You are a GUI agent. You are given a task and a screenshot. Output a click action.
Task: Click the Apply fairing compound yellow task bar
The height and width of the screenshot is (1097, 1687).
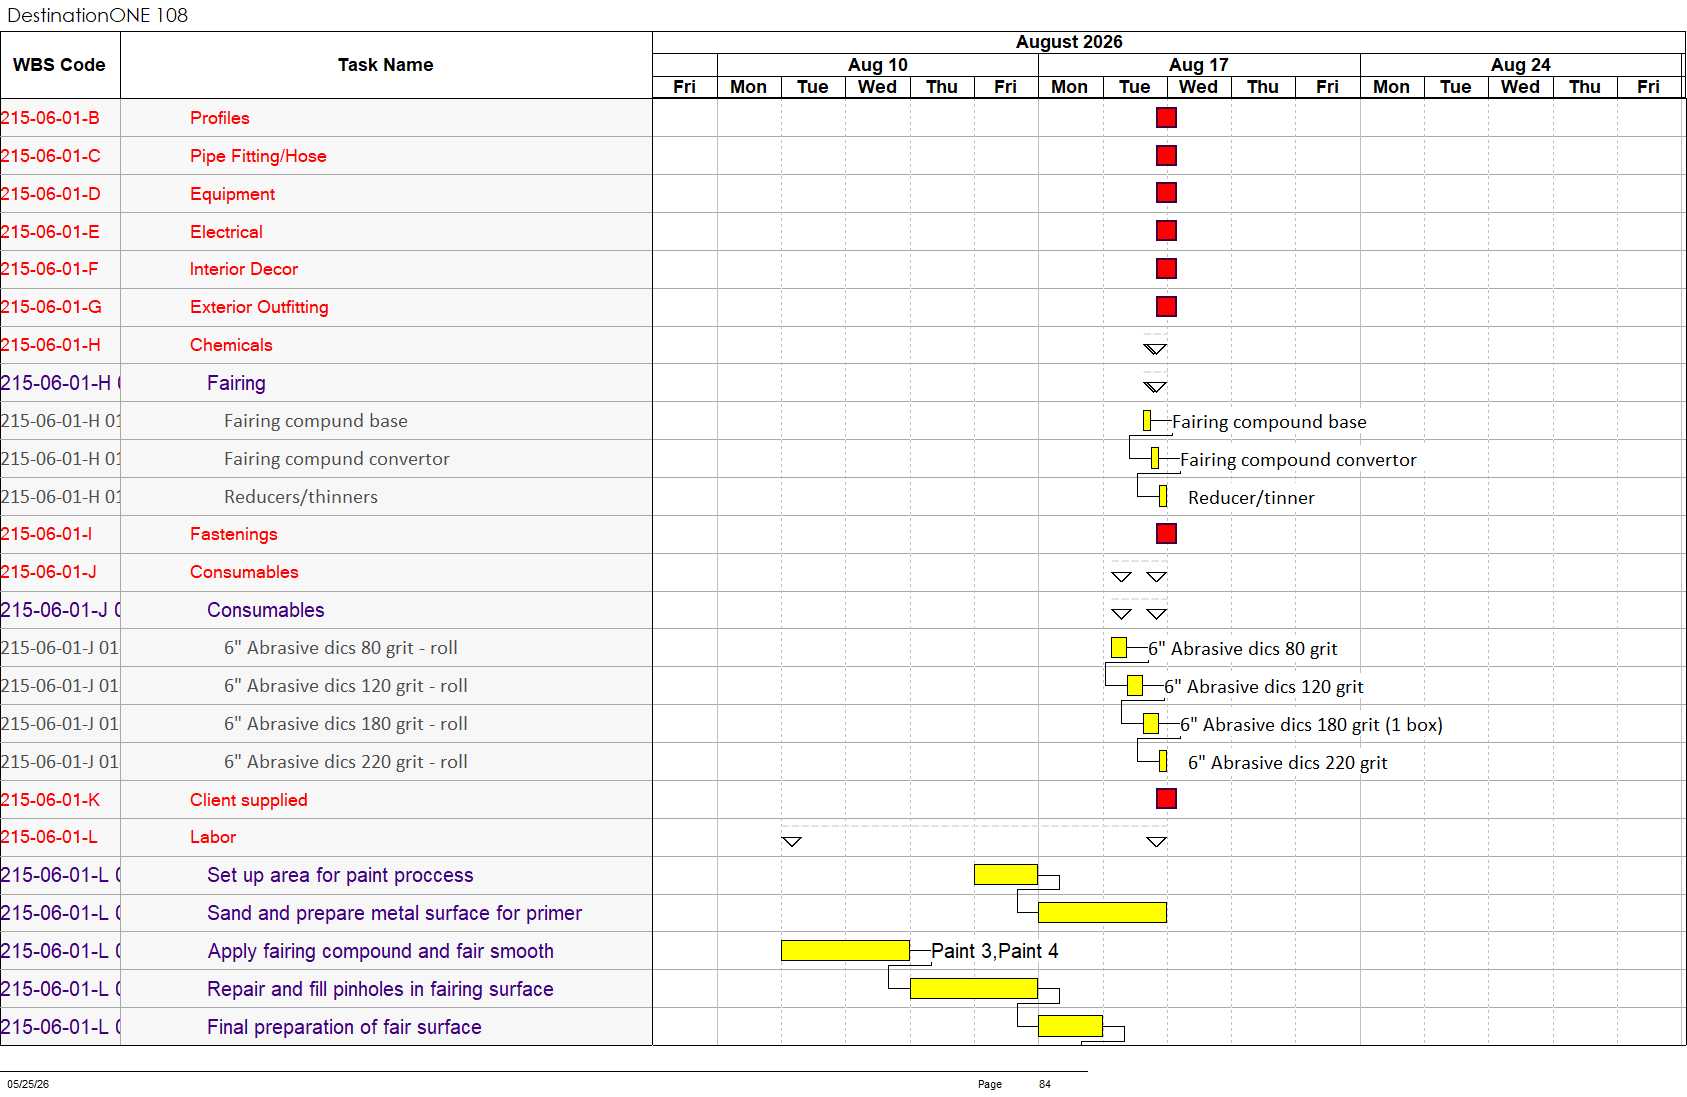tap(845, 951)
